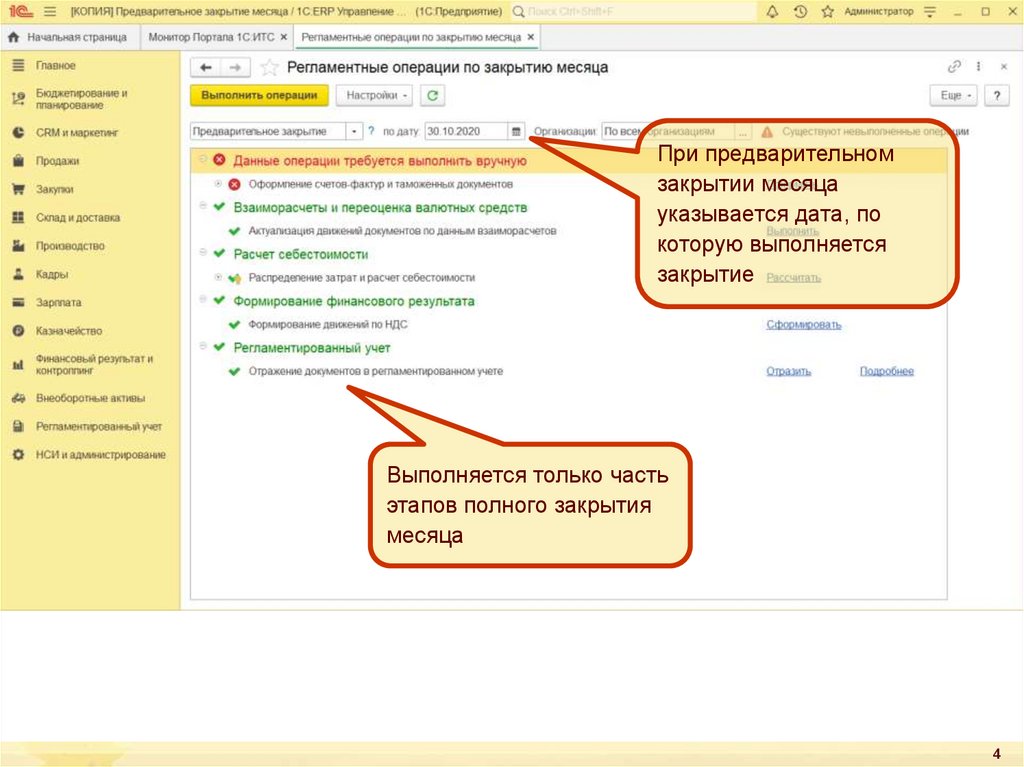This screenshot has height=767, width=1024.
Task: Open the notifications bell icon
Action: [772, 12]
